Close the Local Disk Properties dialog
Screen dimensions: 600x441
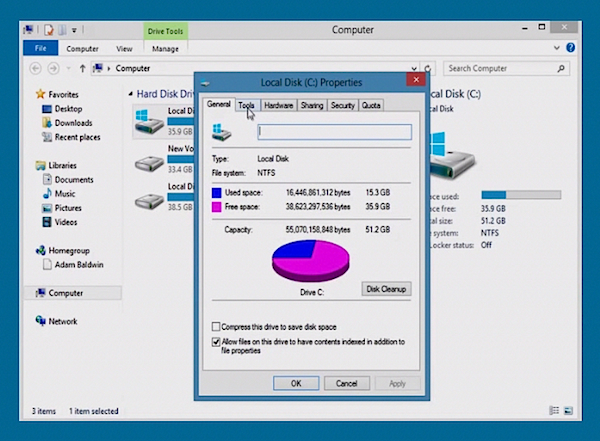click(416, 80)
